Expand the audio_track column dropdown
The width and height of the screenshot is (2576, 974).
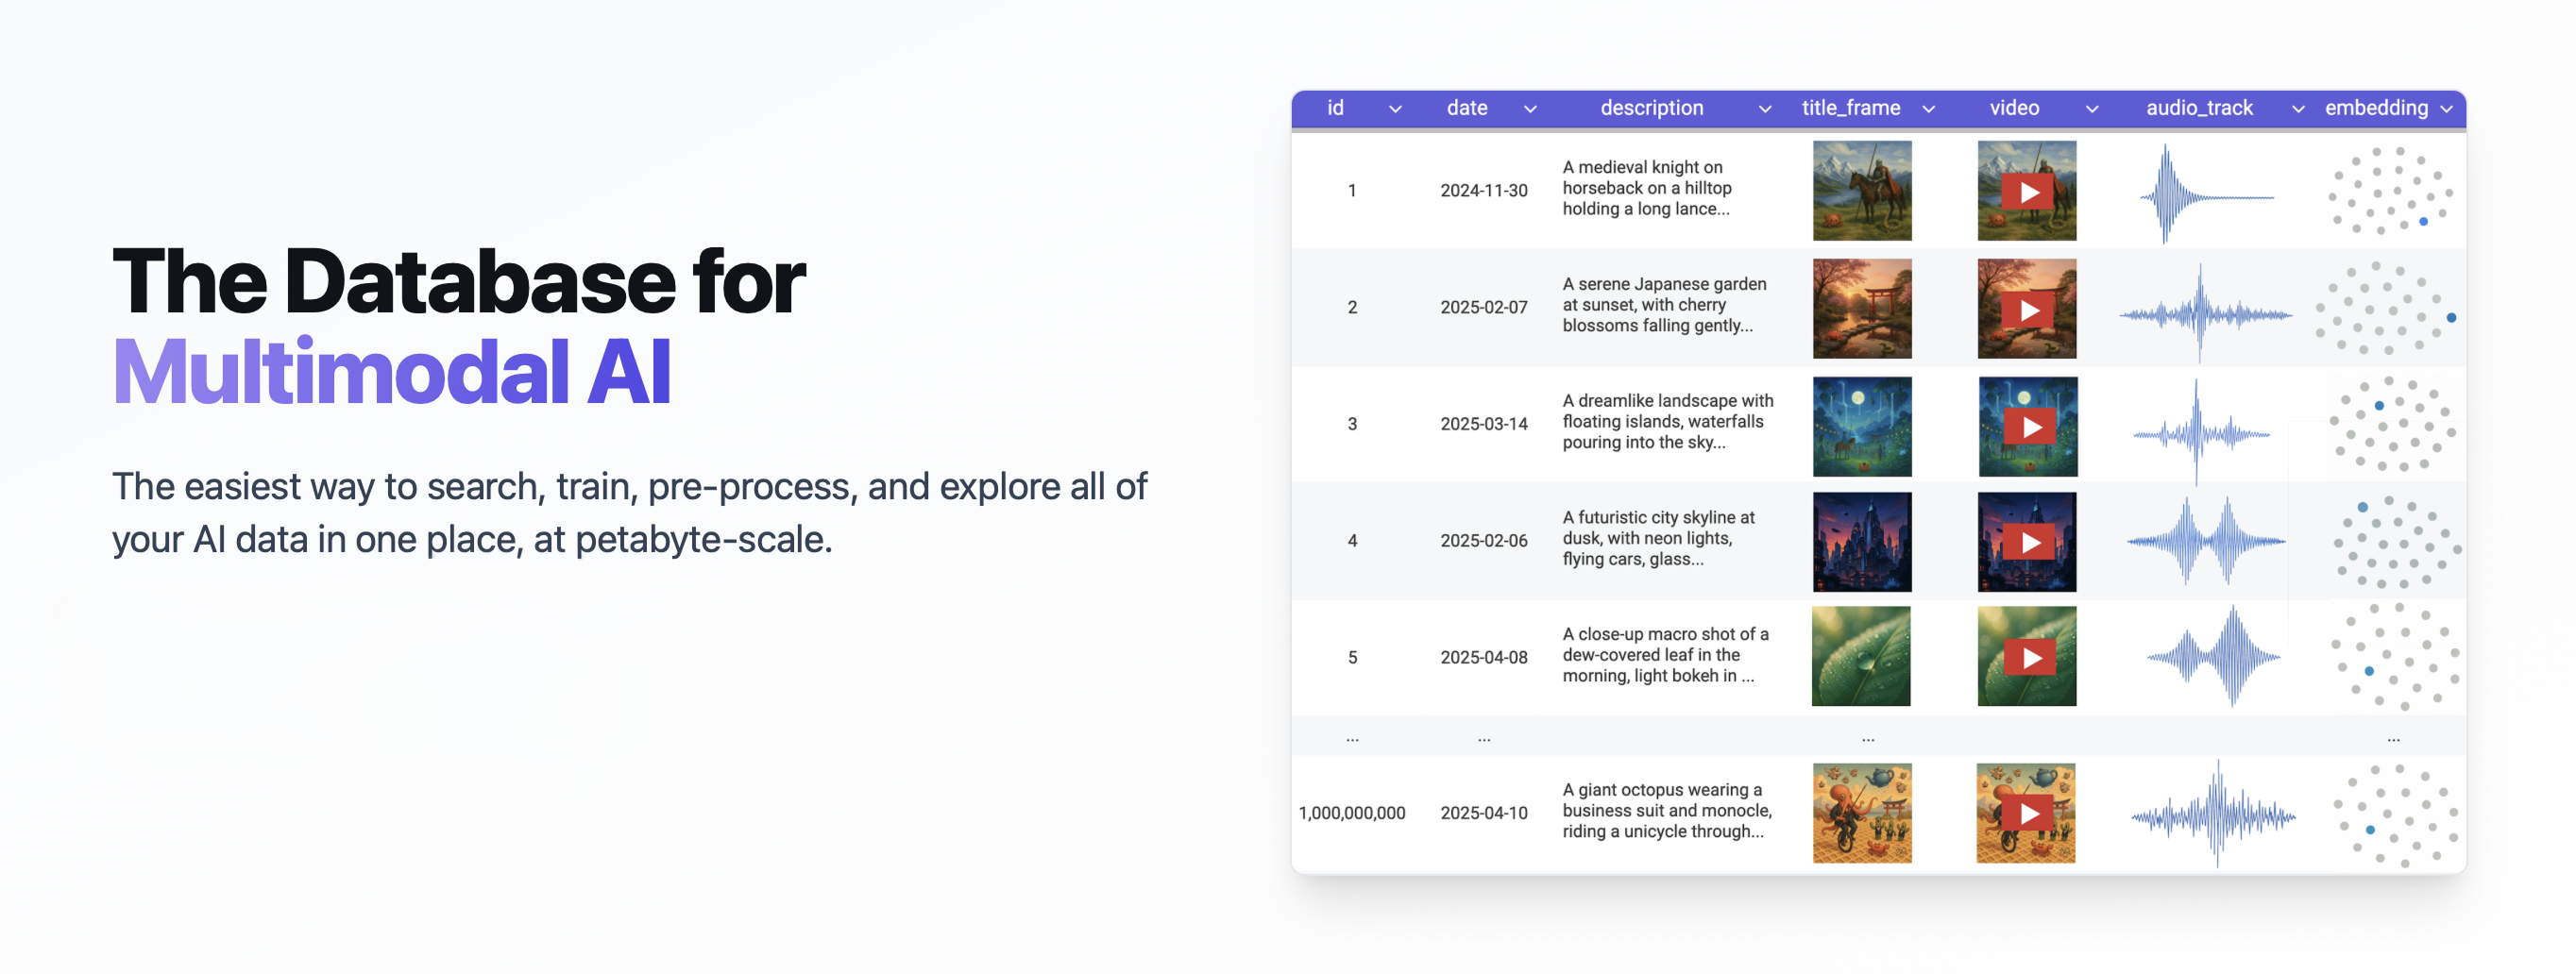tap(2298, 109)
